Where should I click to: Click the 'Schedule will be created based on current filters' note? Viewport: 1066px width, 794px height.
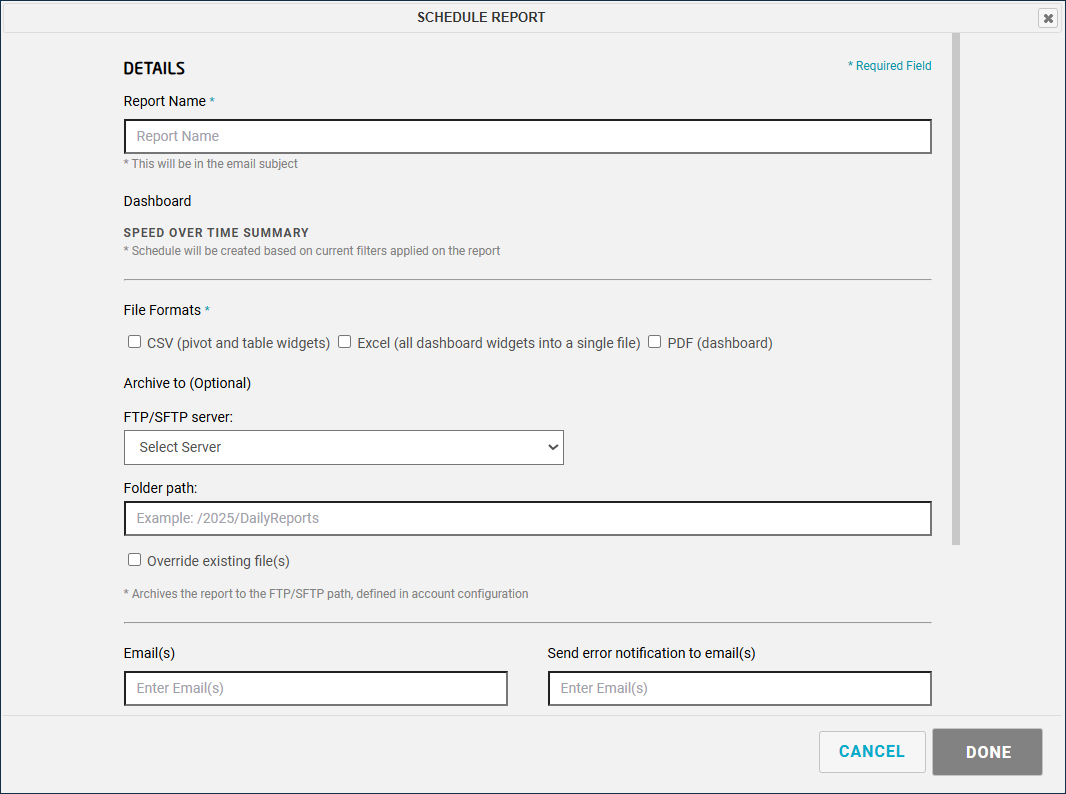pos(312,251)
